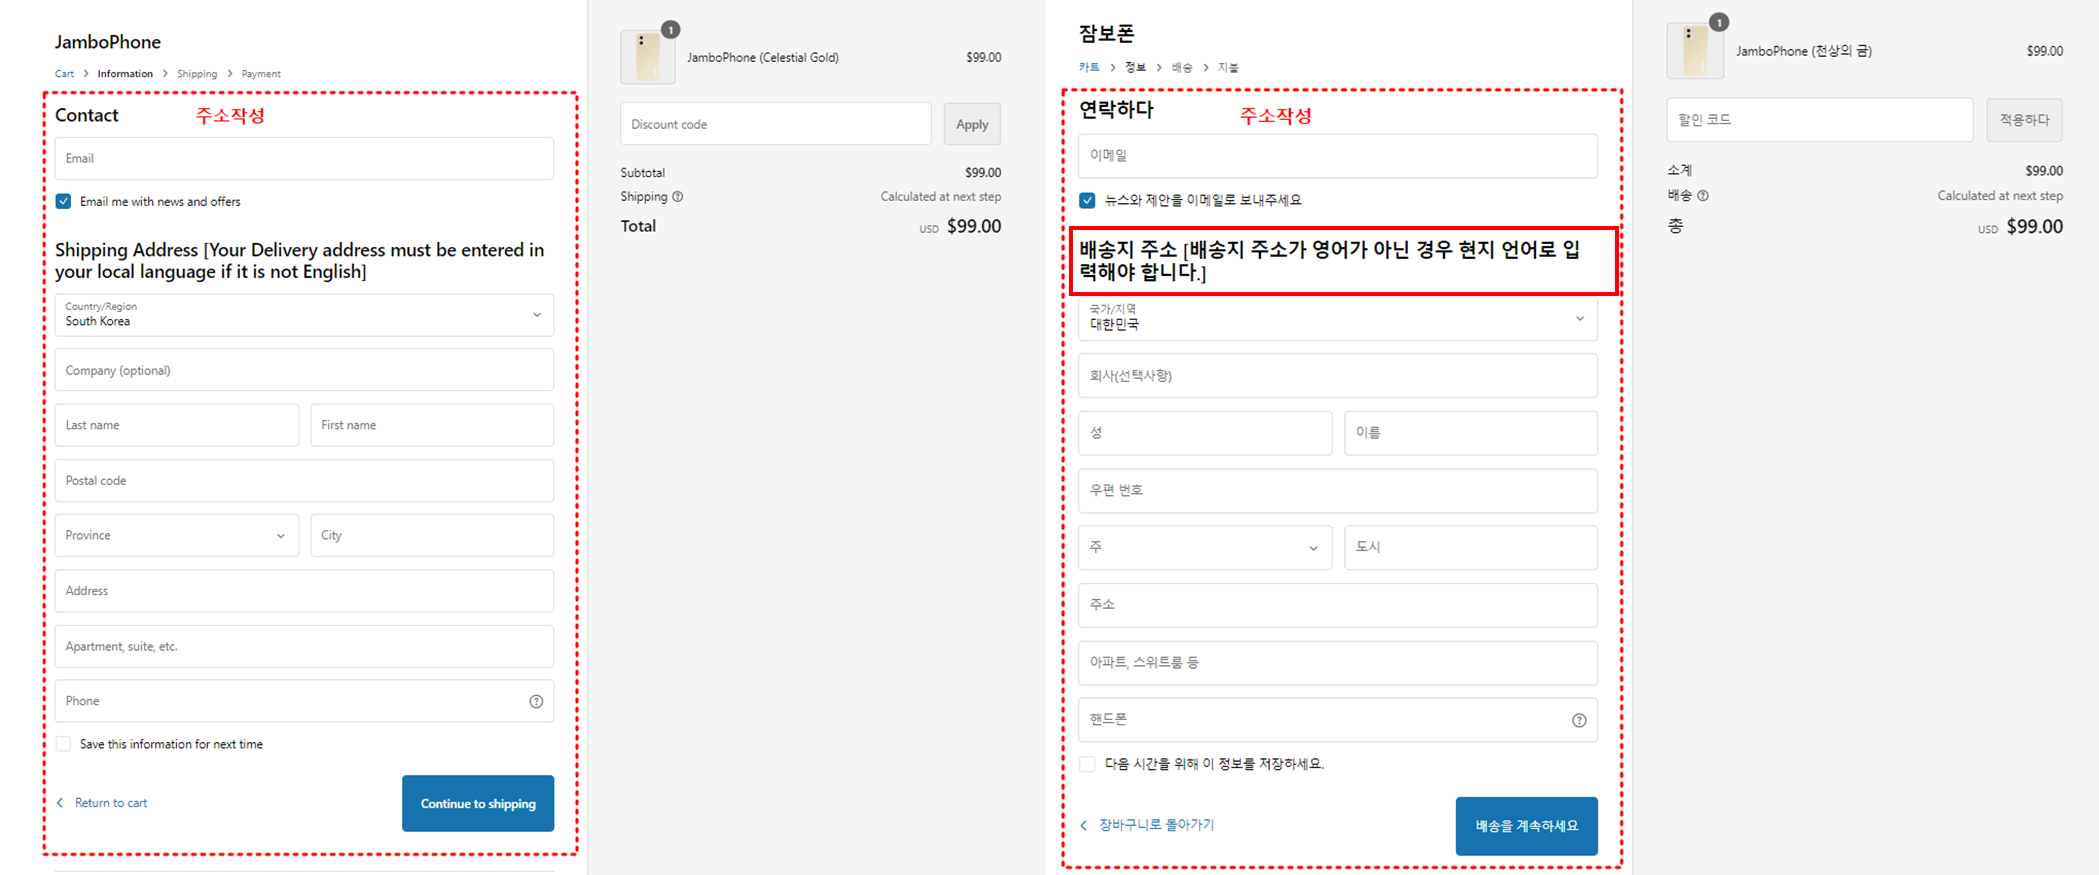Check Save this information for next time

64,744
